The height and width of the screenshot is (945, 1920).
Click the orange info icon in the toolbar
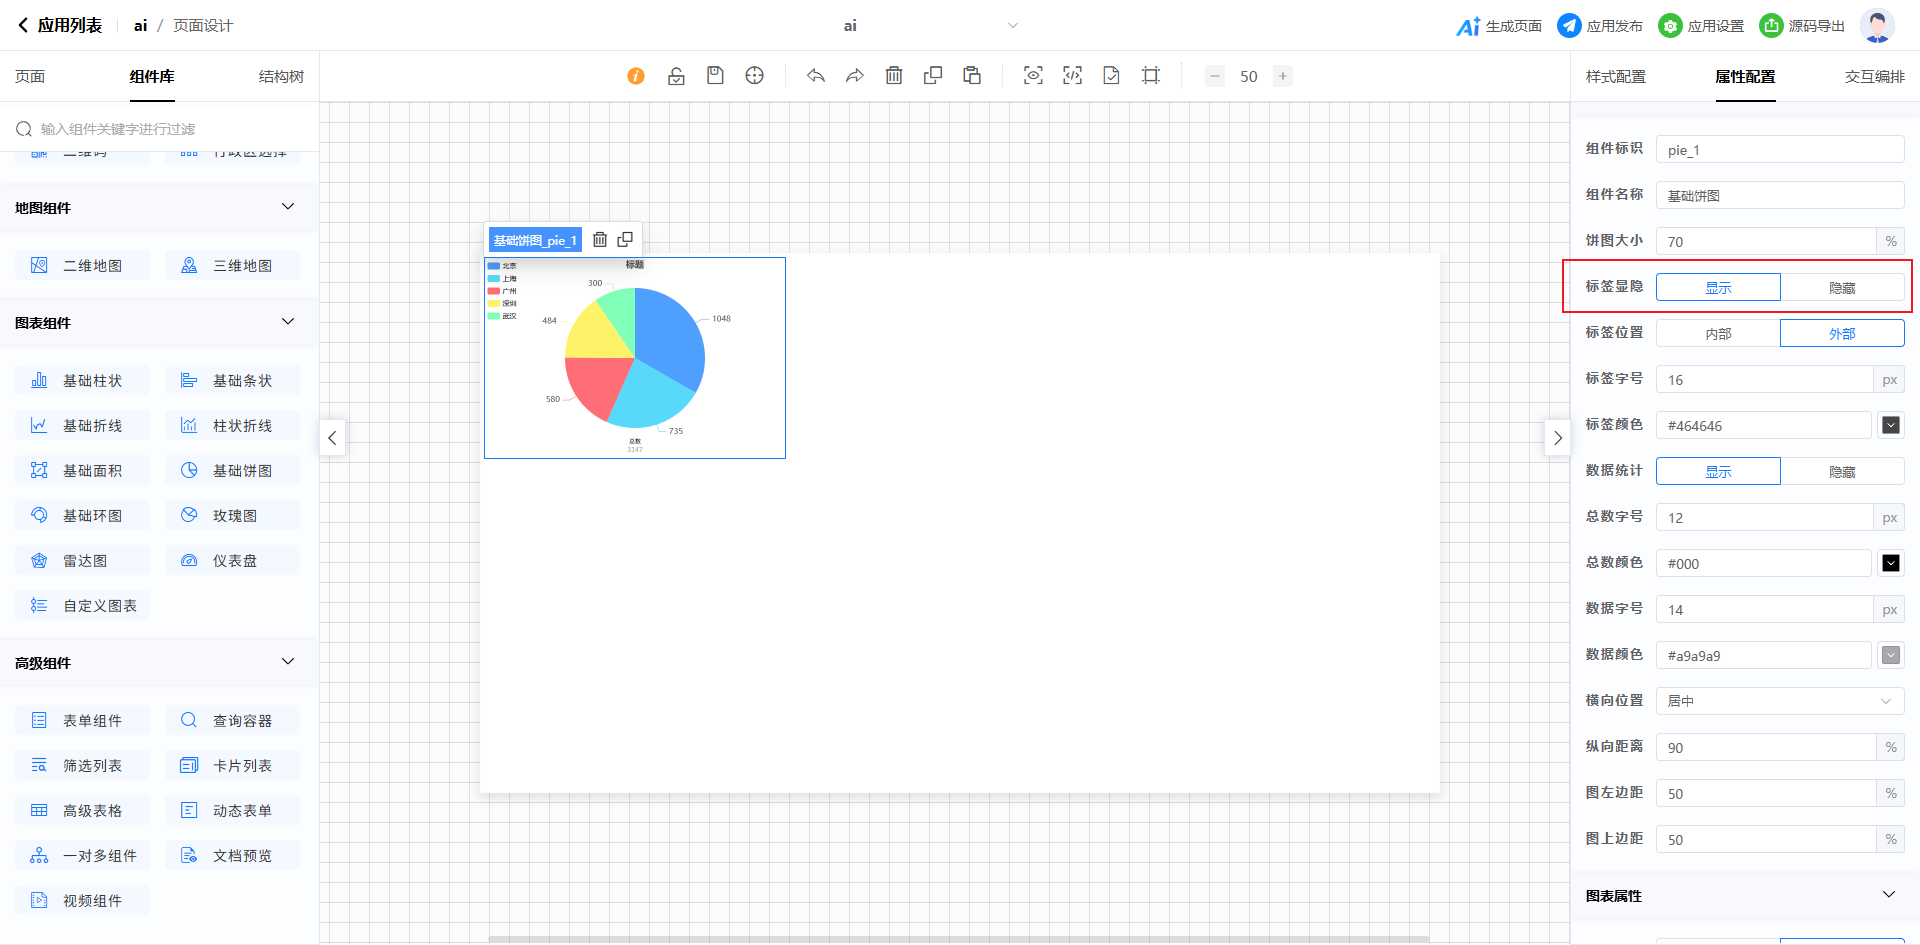pyautogui.click(x=636, y=76)
